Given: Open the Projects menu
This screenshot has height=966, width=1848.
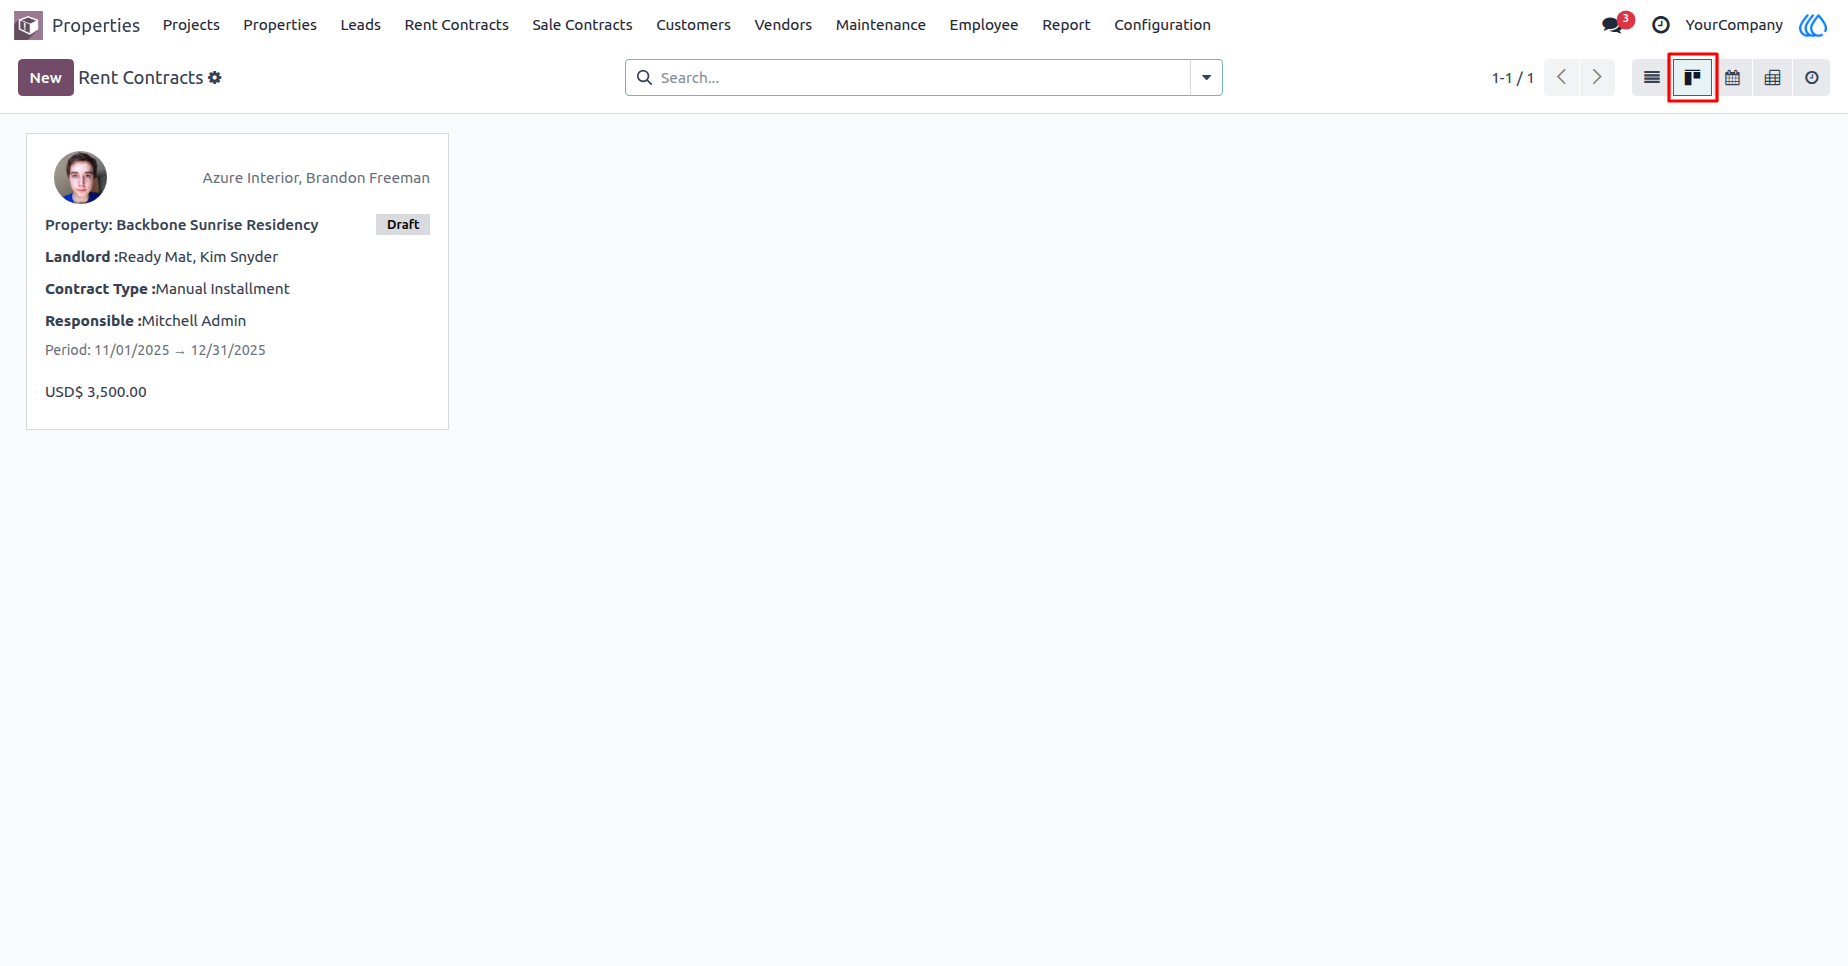Looking at the screenshot, I should point(191,25).
